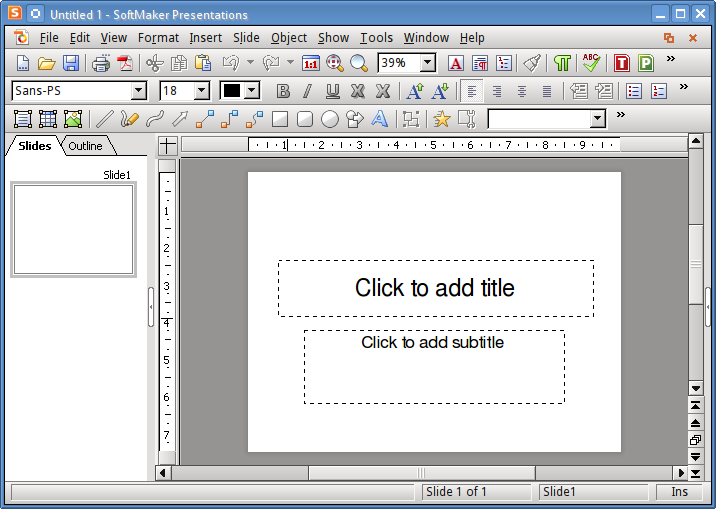Click the Print icon in toolbar
Image resolution: width=716 pixels, height=509 pixels.
tap(101, 63)
